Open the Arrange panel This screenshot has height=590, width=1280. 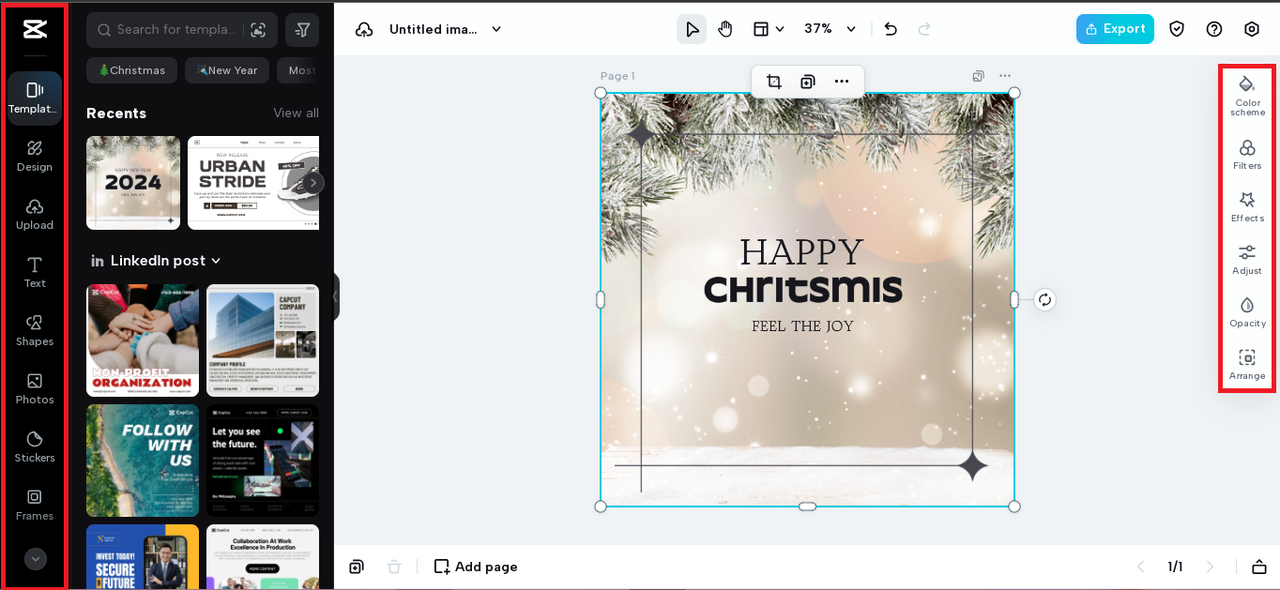[1247, 365]
